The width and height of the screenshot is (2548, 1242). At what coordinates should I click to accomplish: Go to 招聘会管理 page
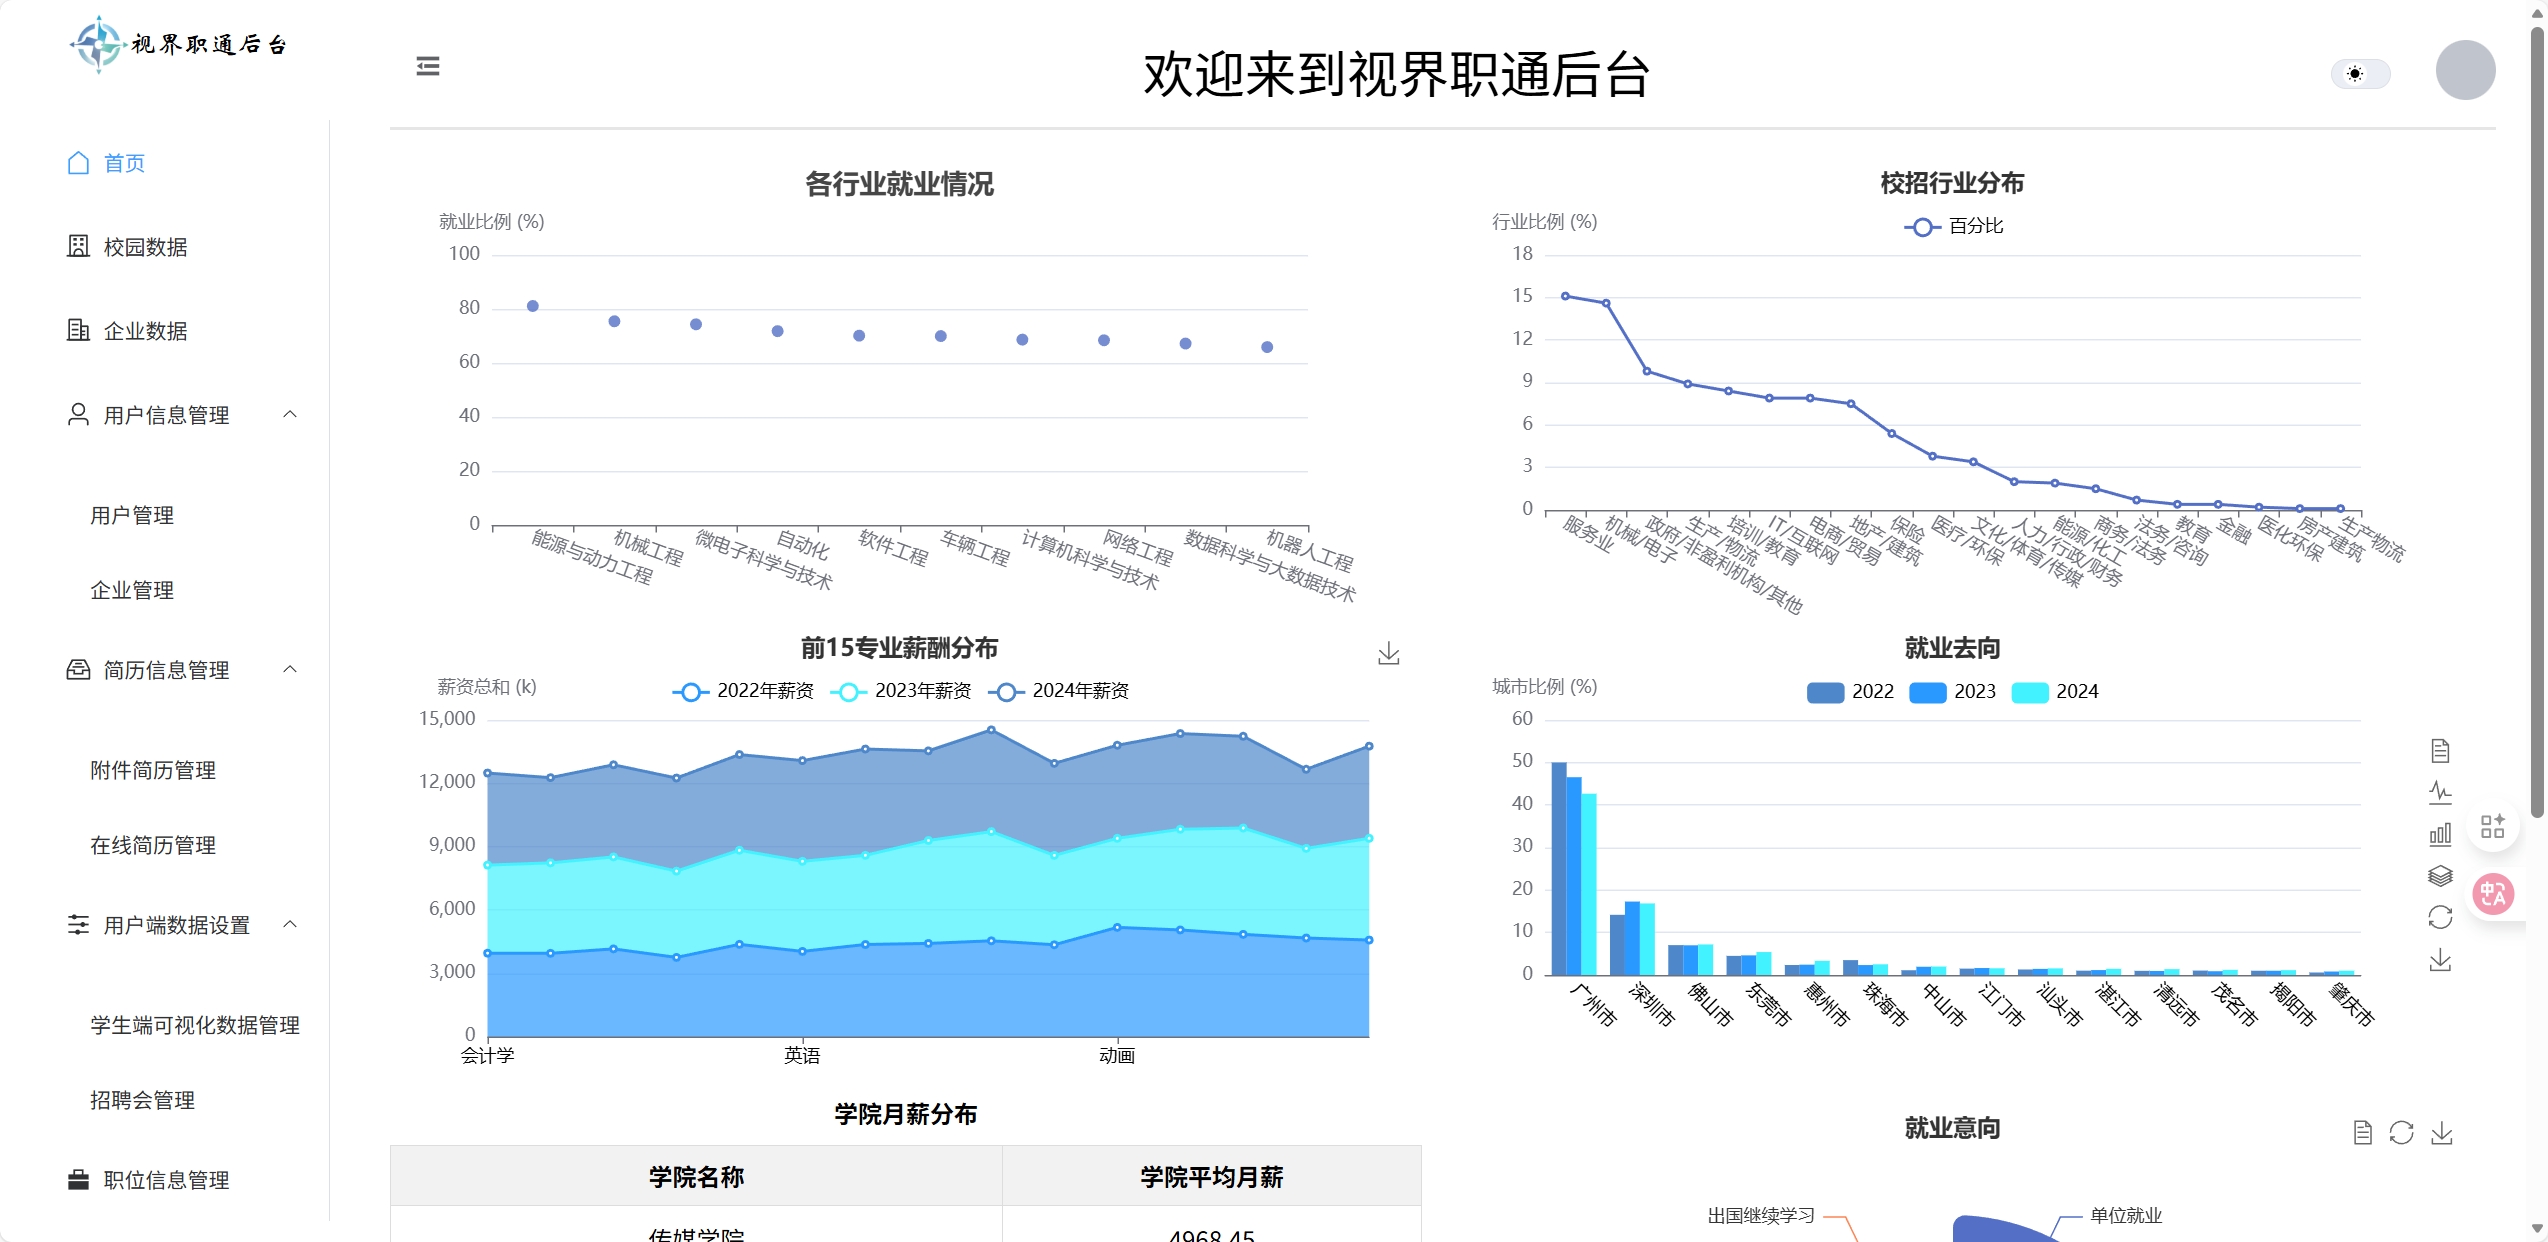click(x=142, y=1100)
